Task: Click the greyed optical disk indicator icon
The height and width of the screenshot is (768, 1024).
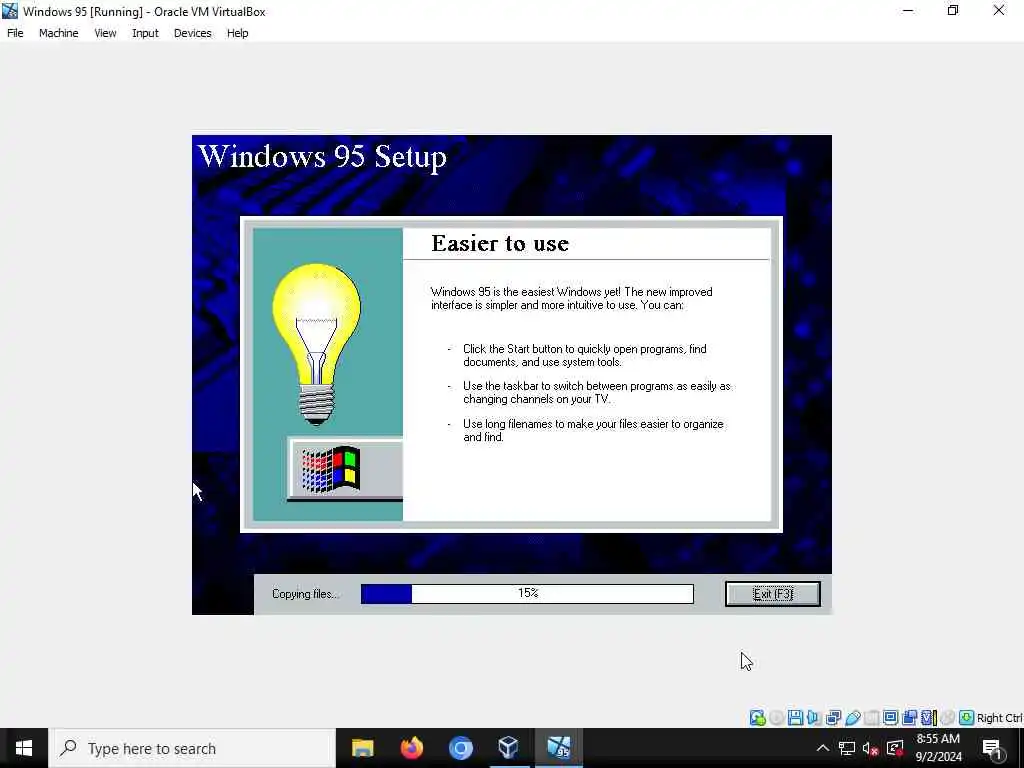Action: pos(776,718)
